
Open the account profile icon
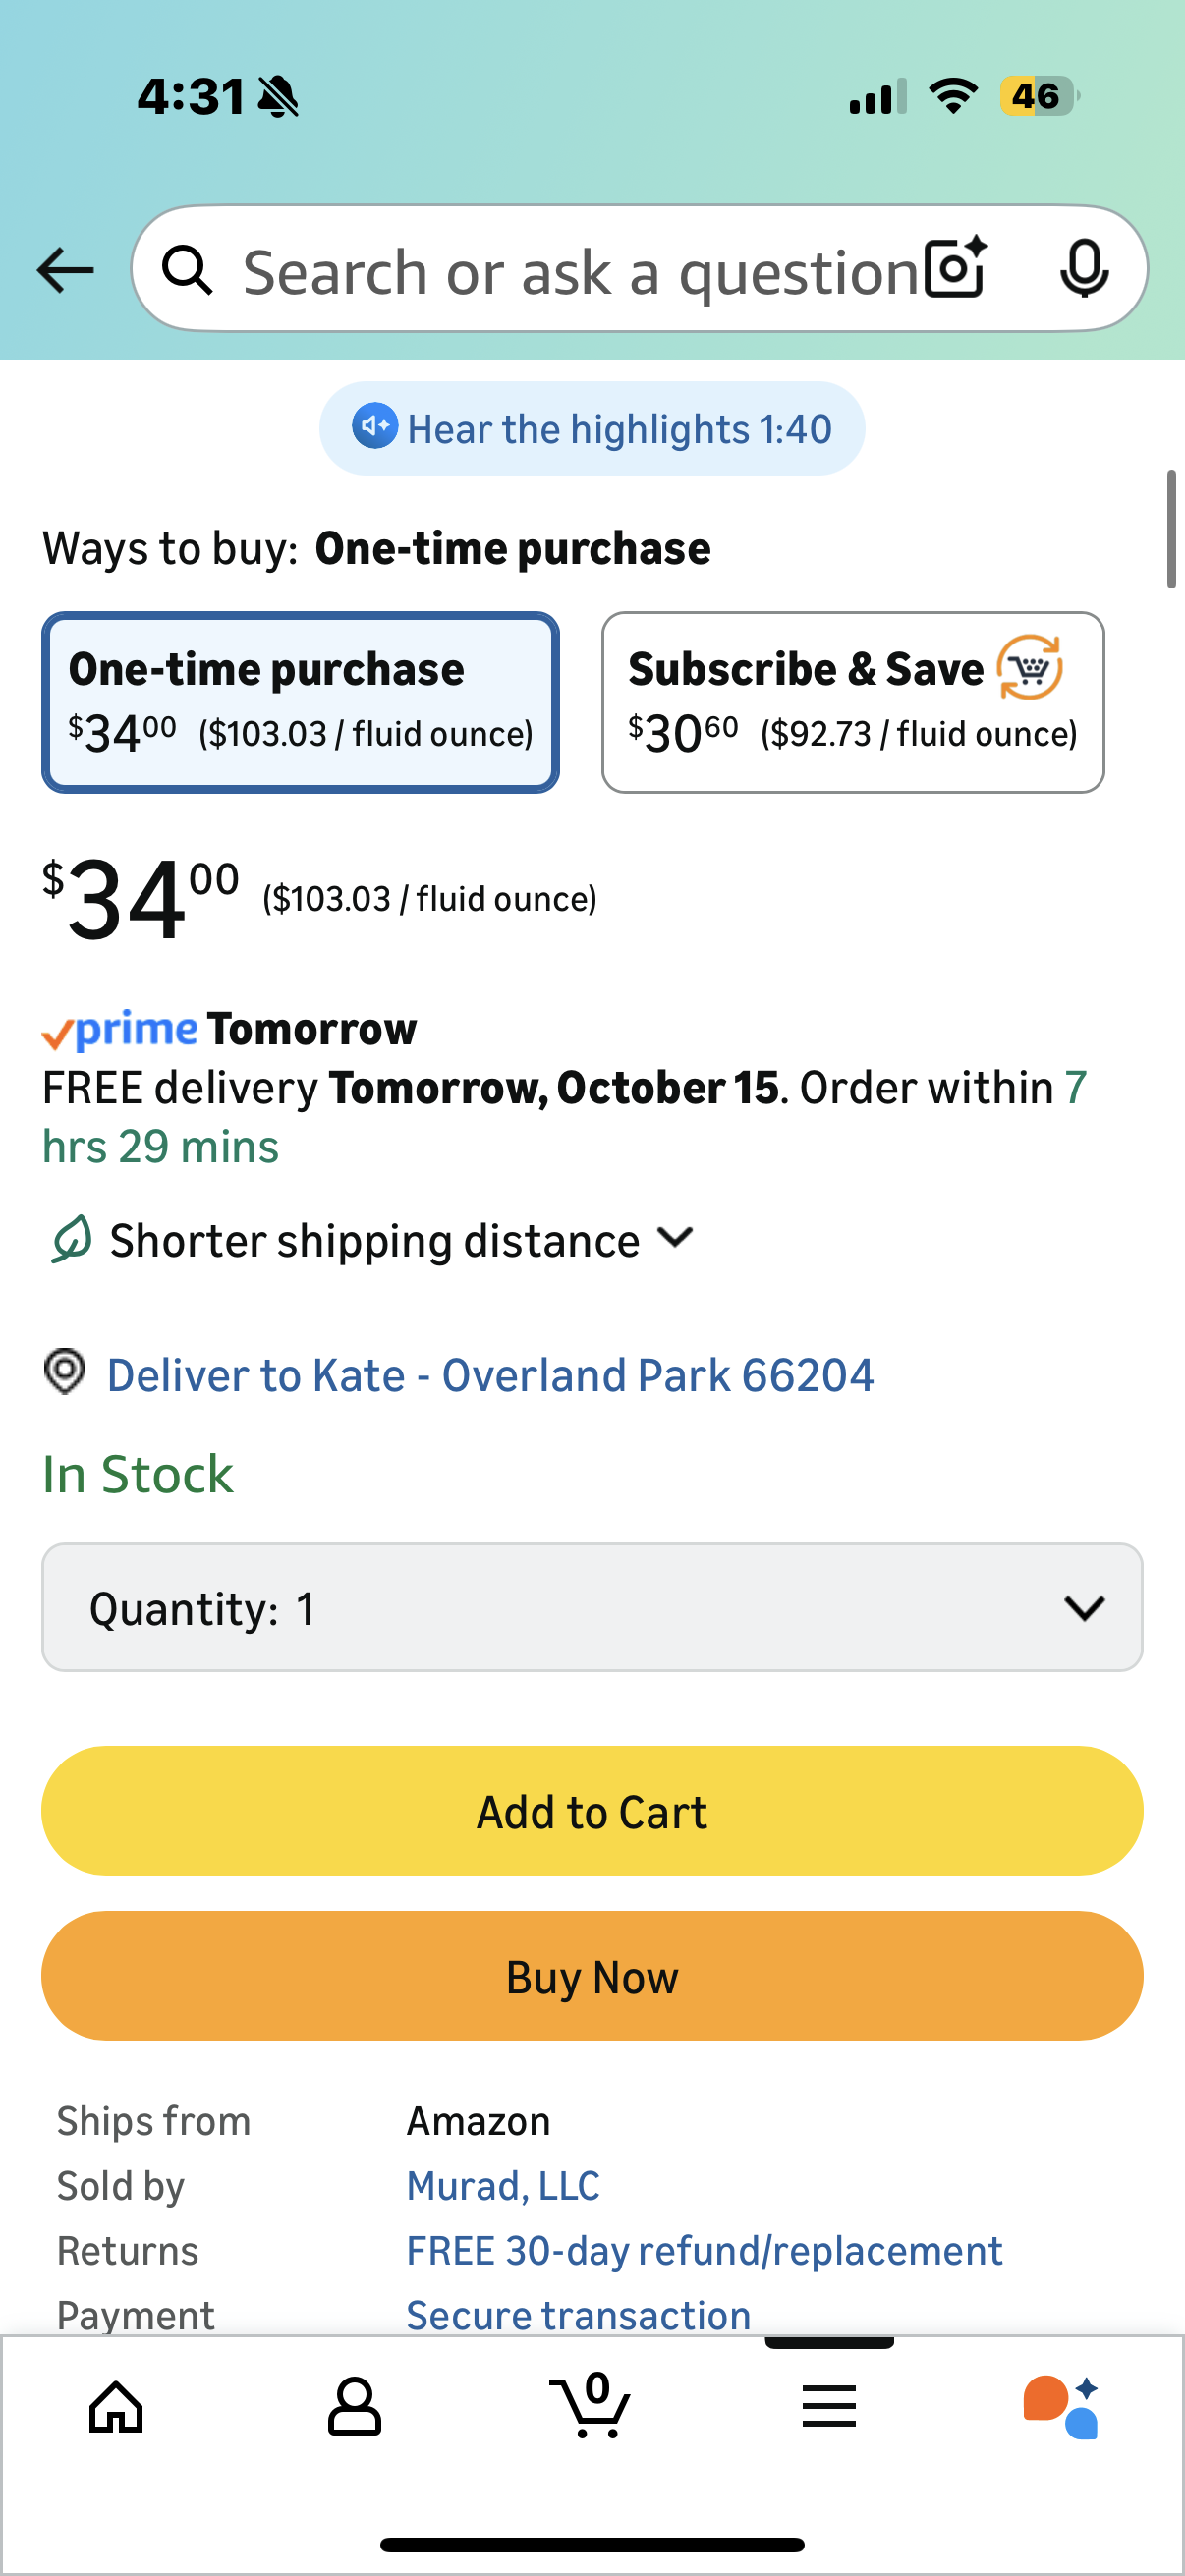(354, 2406)
